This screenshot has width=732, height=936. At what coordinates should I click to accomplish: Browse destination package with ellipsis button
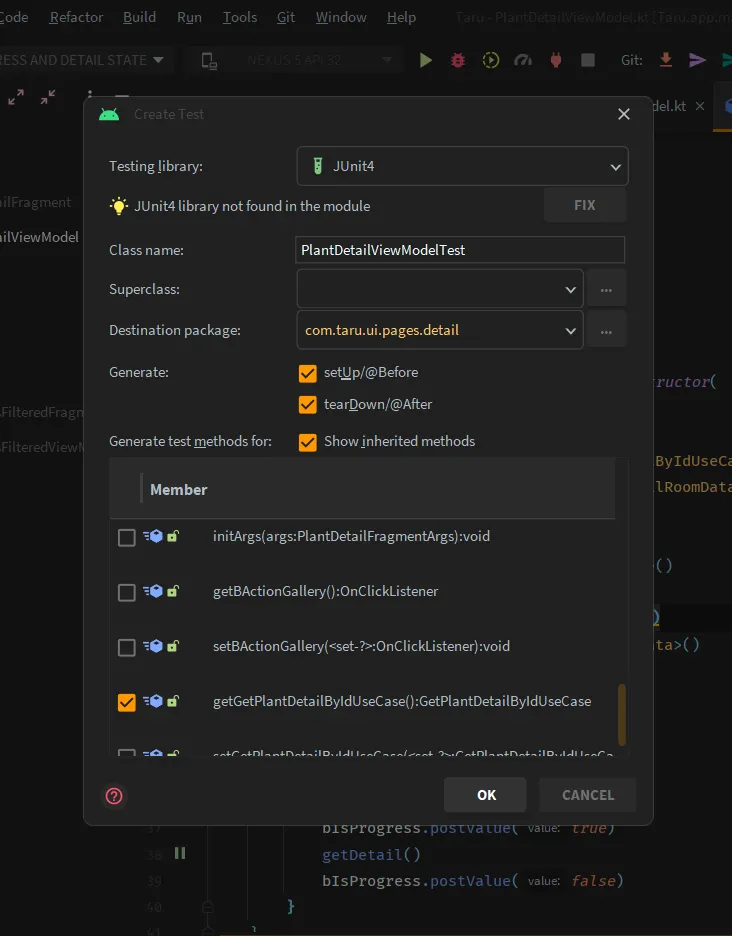point(606,331)
